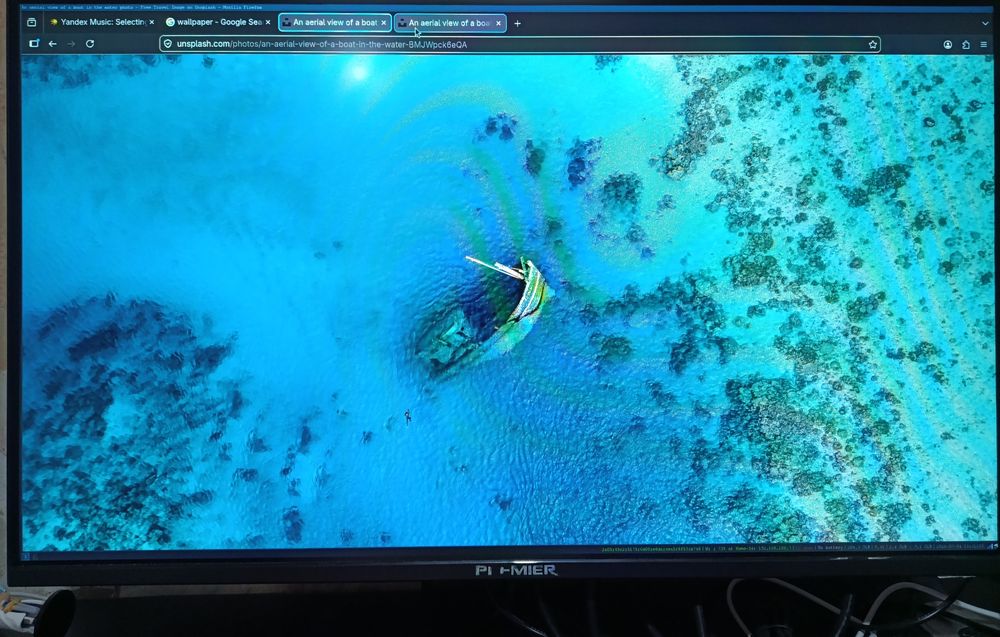
Task: Open site security shield info
Action: (x=168, y=44)
